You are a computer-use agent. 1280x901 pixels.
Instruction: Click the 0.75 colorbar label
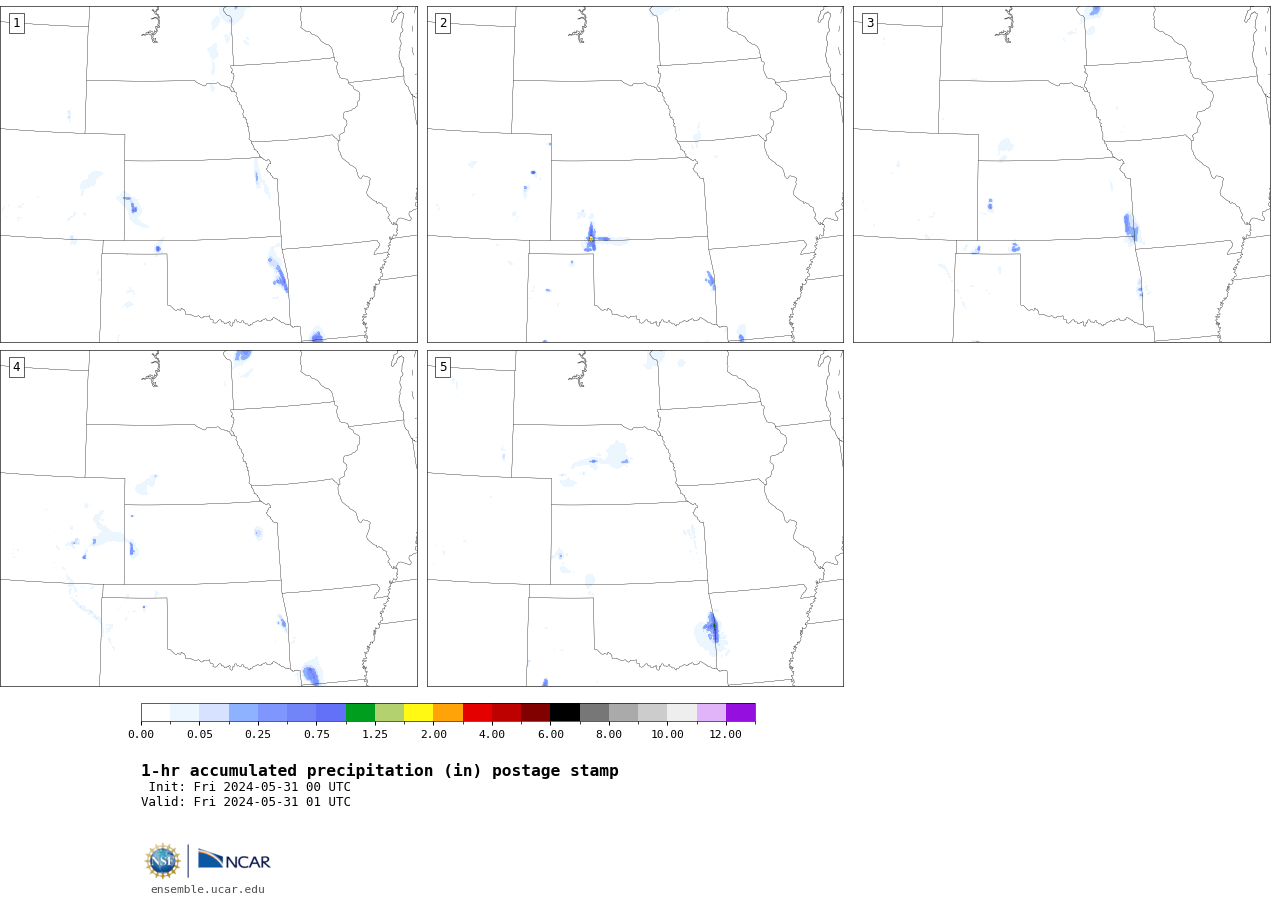pos(316,735)
